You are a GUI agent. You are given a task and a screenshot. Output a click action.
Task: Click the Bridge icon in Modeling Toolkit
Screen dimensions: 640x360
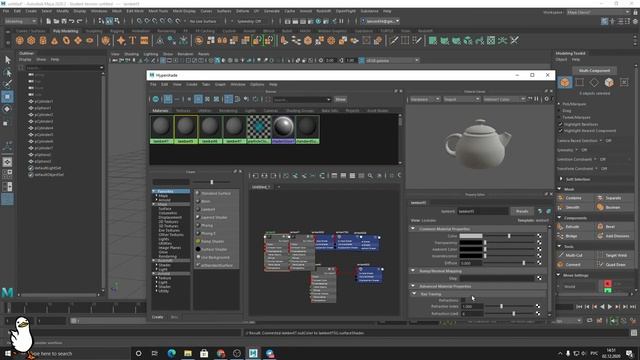coord(560,236)
